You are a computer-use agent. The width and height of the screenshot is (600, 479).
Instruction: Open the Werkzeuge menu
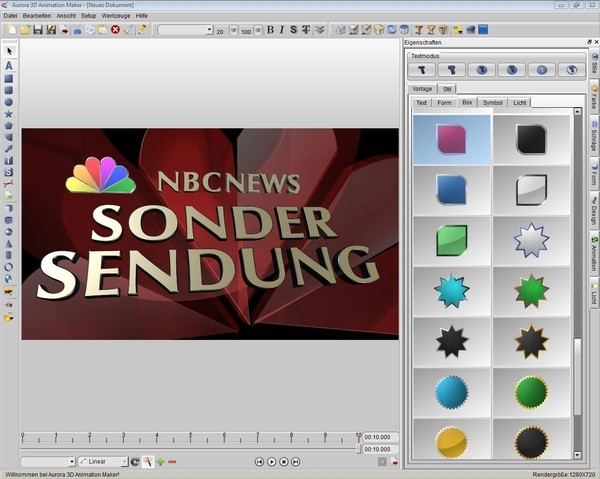[x=116, y=16]
